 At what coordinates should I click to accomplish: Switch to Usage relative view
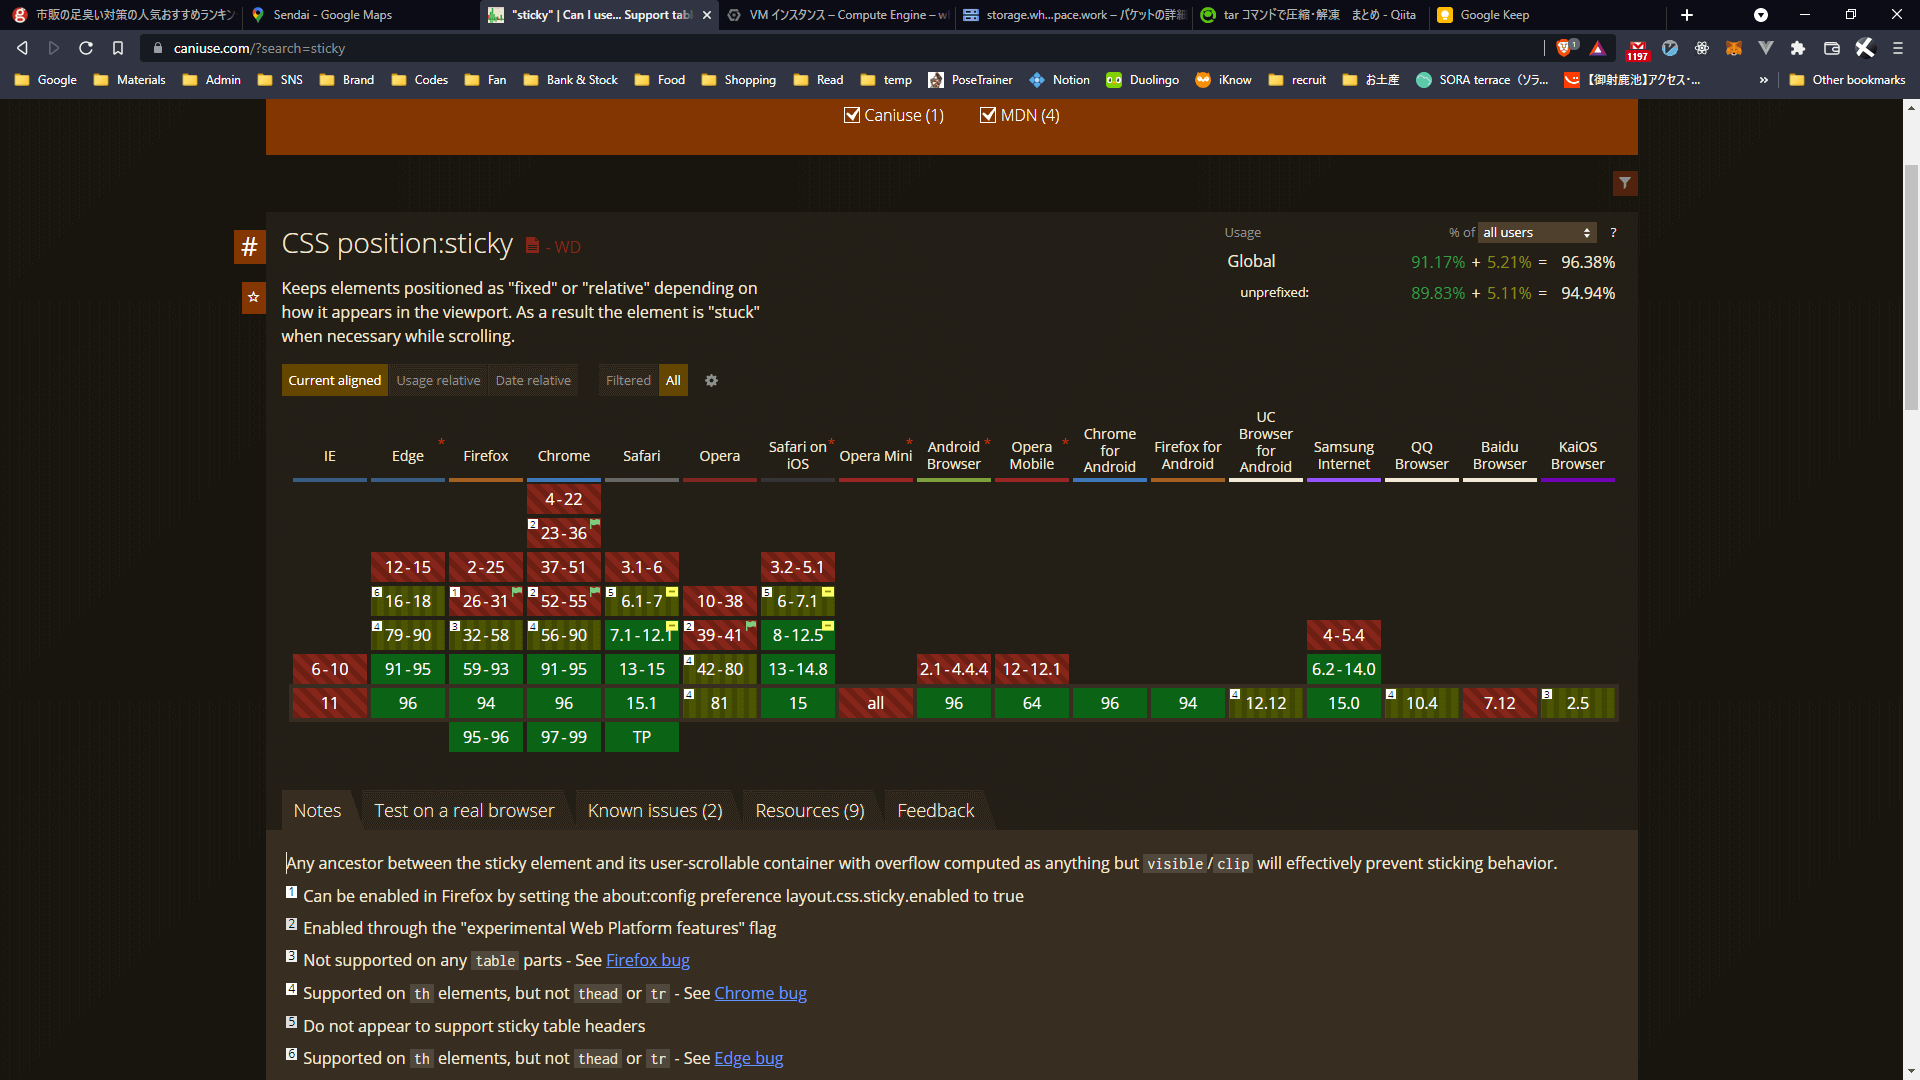438,381
